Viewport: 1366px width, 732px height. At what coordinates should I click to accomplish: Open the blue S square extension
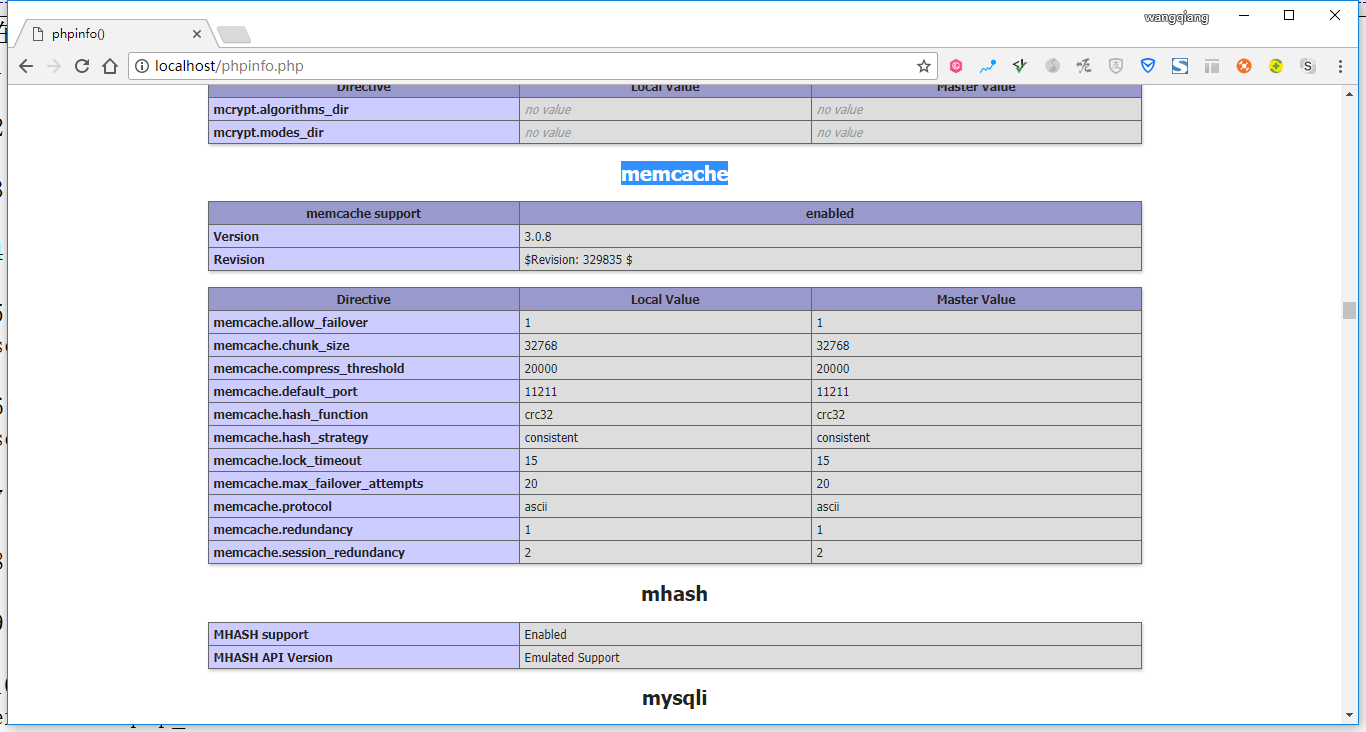[1180, 66]
